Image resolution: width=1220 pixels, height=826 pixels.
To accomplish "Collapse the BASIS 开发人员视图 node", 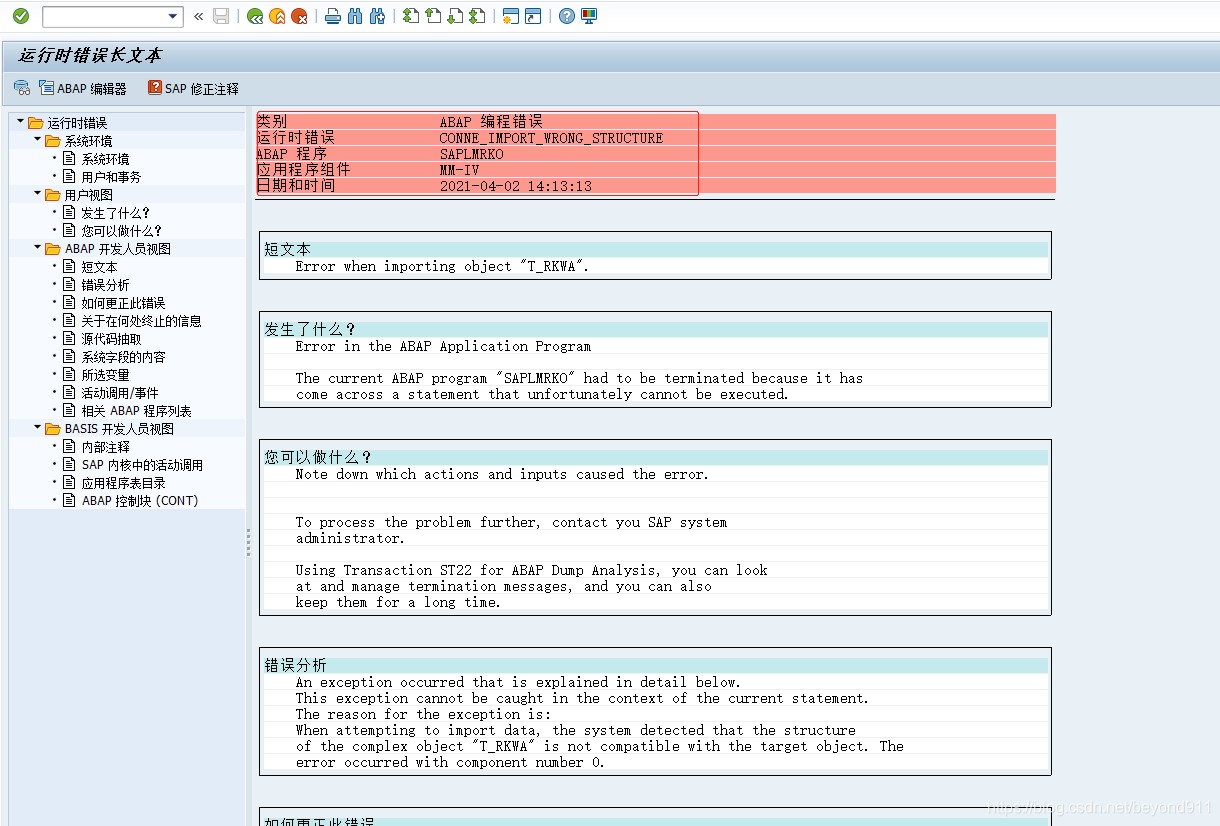I will click(37, 428).
